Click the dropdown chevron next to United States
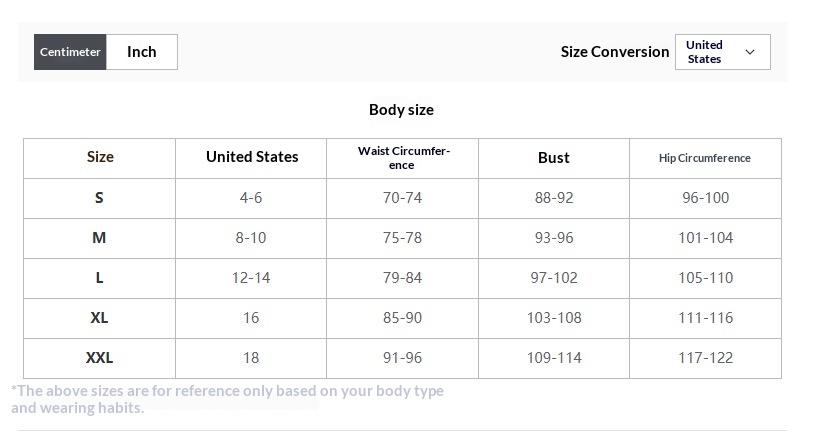Viewport: 814px width, 442px height. pyautogui.click(x=750, y=52)
